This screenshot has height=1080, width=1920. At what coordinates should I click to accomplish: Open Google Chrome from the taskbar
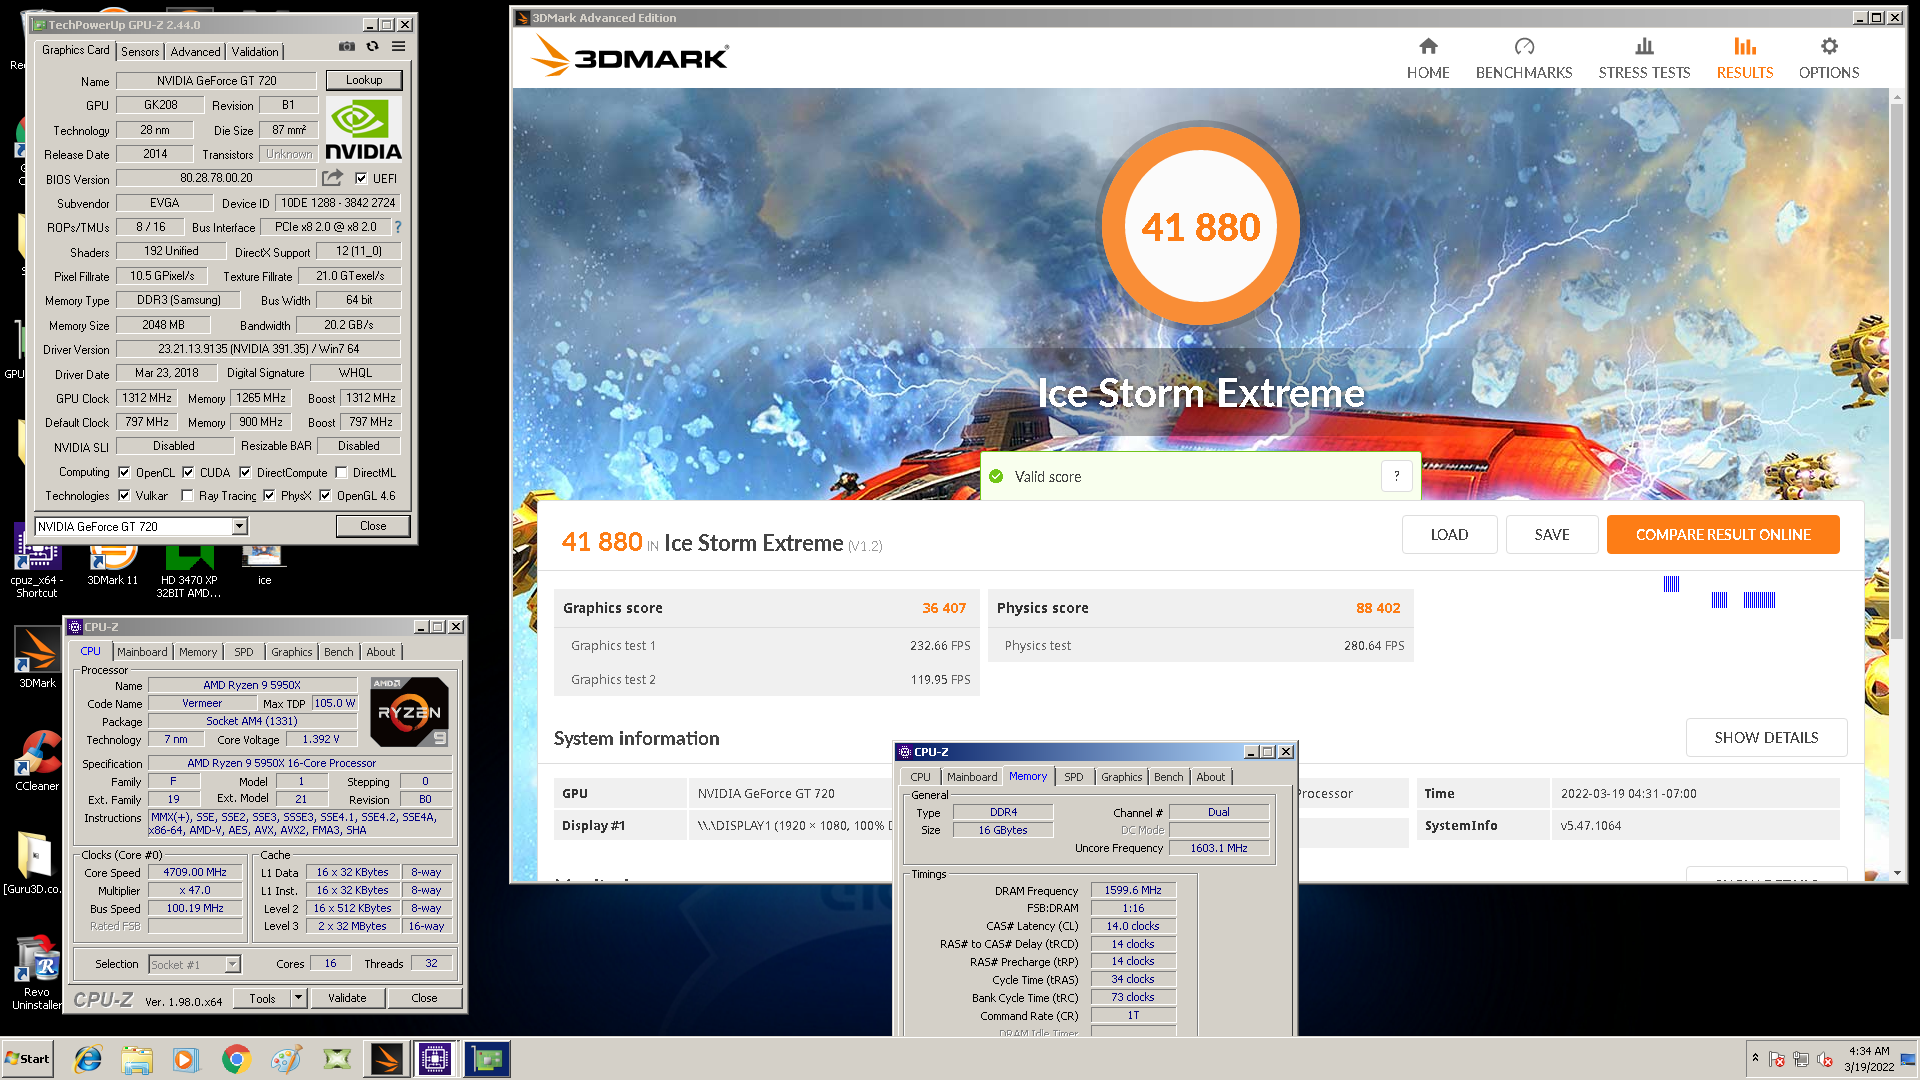tap(236, 1059)
